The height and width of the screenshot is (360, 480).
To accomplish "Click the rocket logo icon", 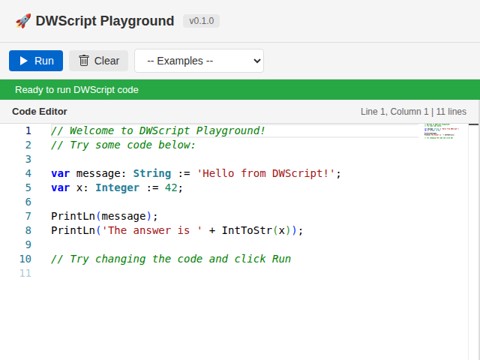I will (23, 21).
